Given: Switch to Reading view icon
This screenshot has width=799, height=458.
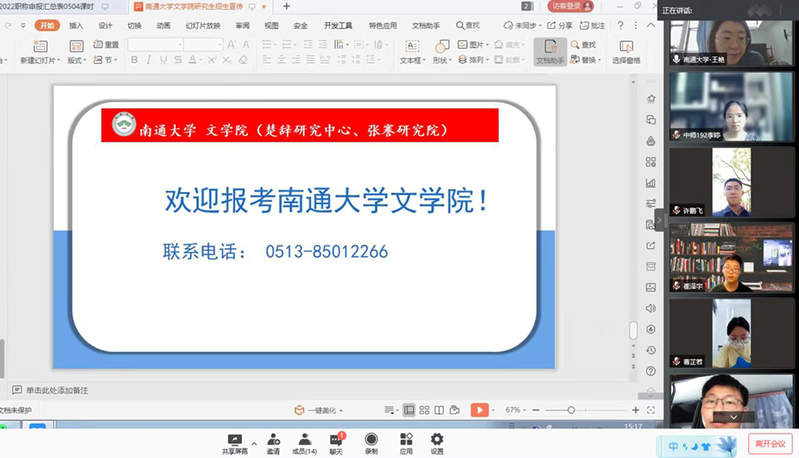Looking at the screenshot, I should [439, 410].
